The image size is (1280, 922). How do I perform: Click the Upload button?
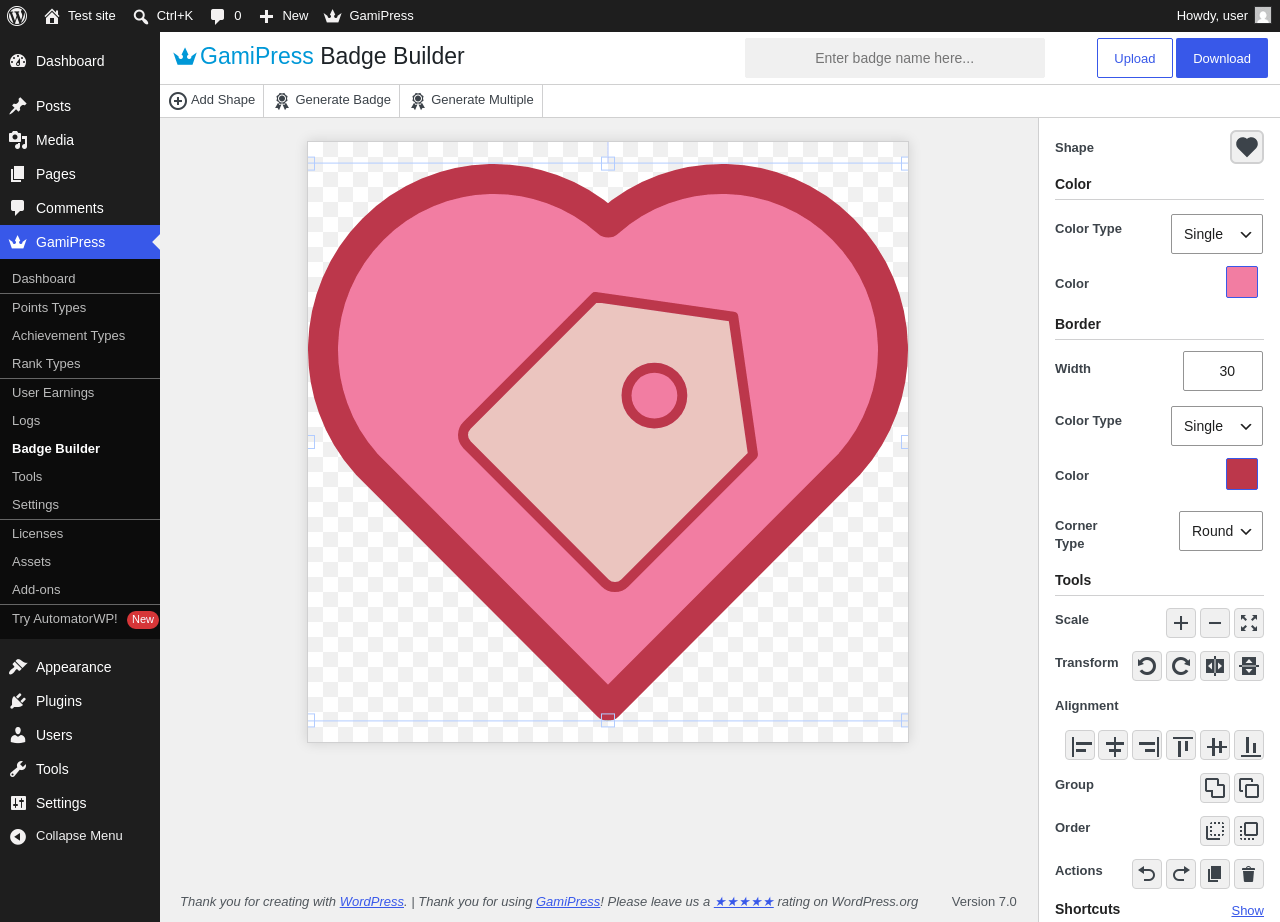[1135, 58]
